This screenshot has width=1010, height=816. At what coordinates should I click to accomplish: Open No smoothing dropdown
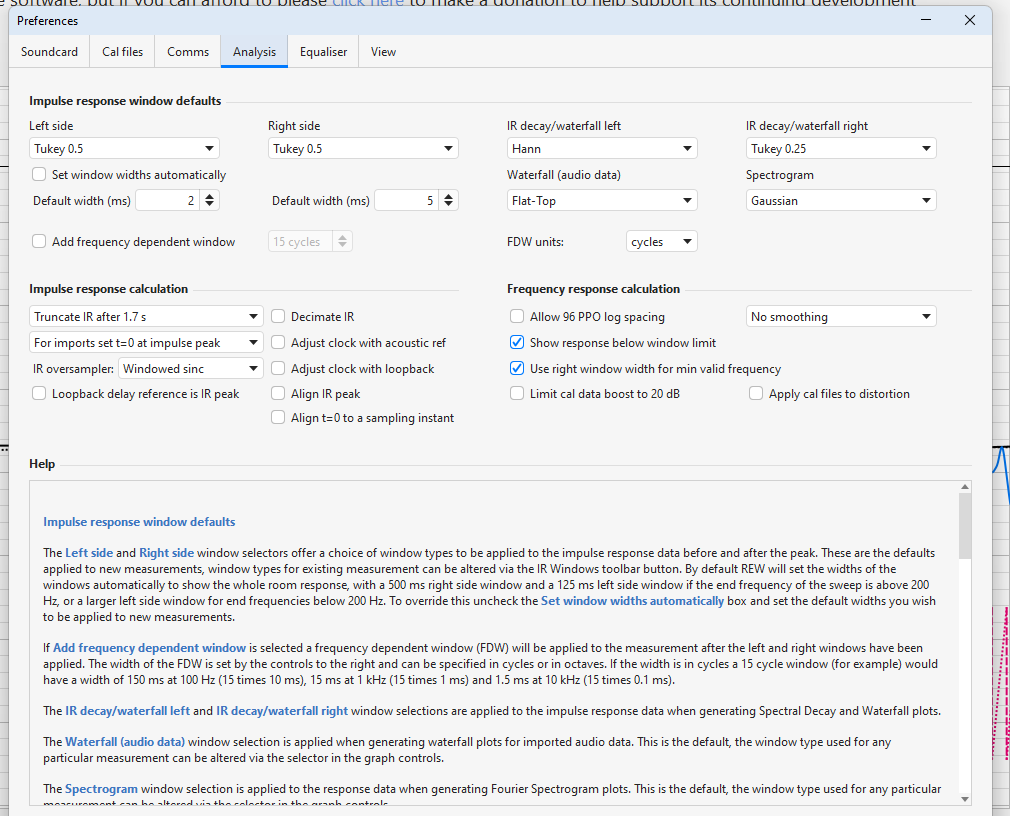point(841,316)
